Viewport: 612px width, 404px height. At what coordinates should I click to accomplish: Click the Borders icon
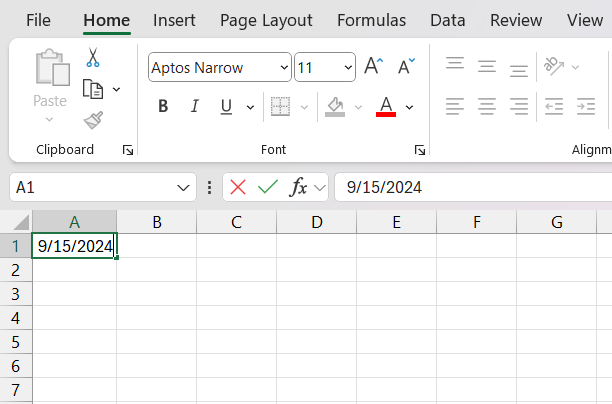click(280, 107)
